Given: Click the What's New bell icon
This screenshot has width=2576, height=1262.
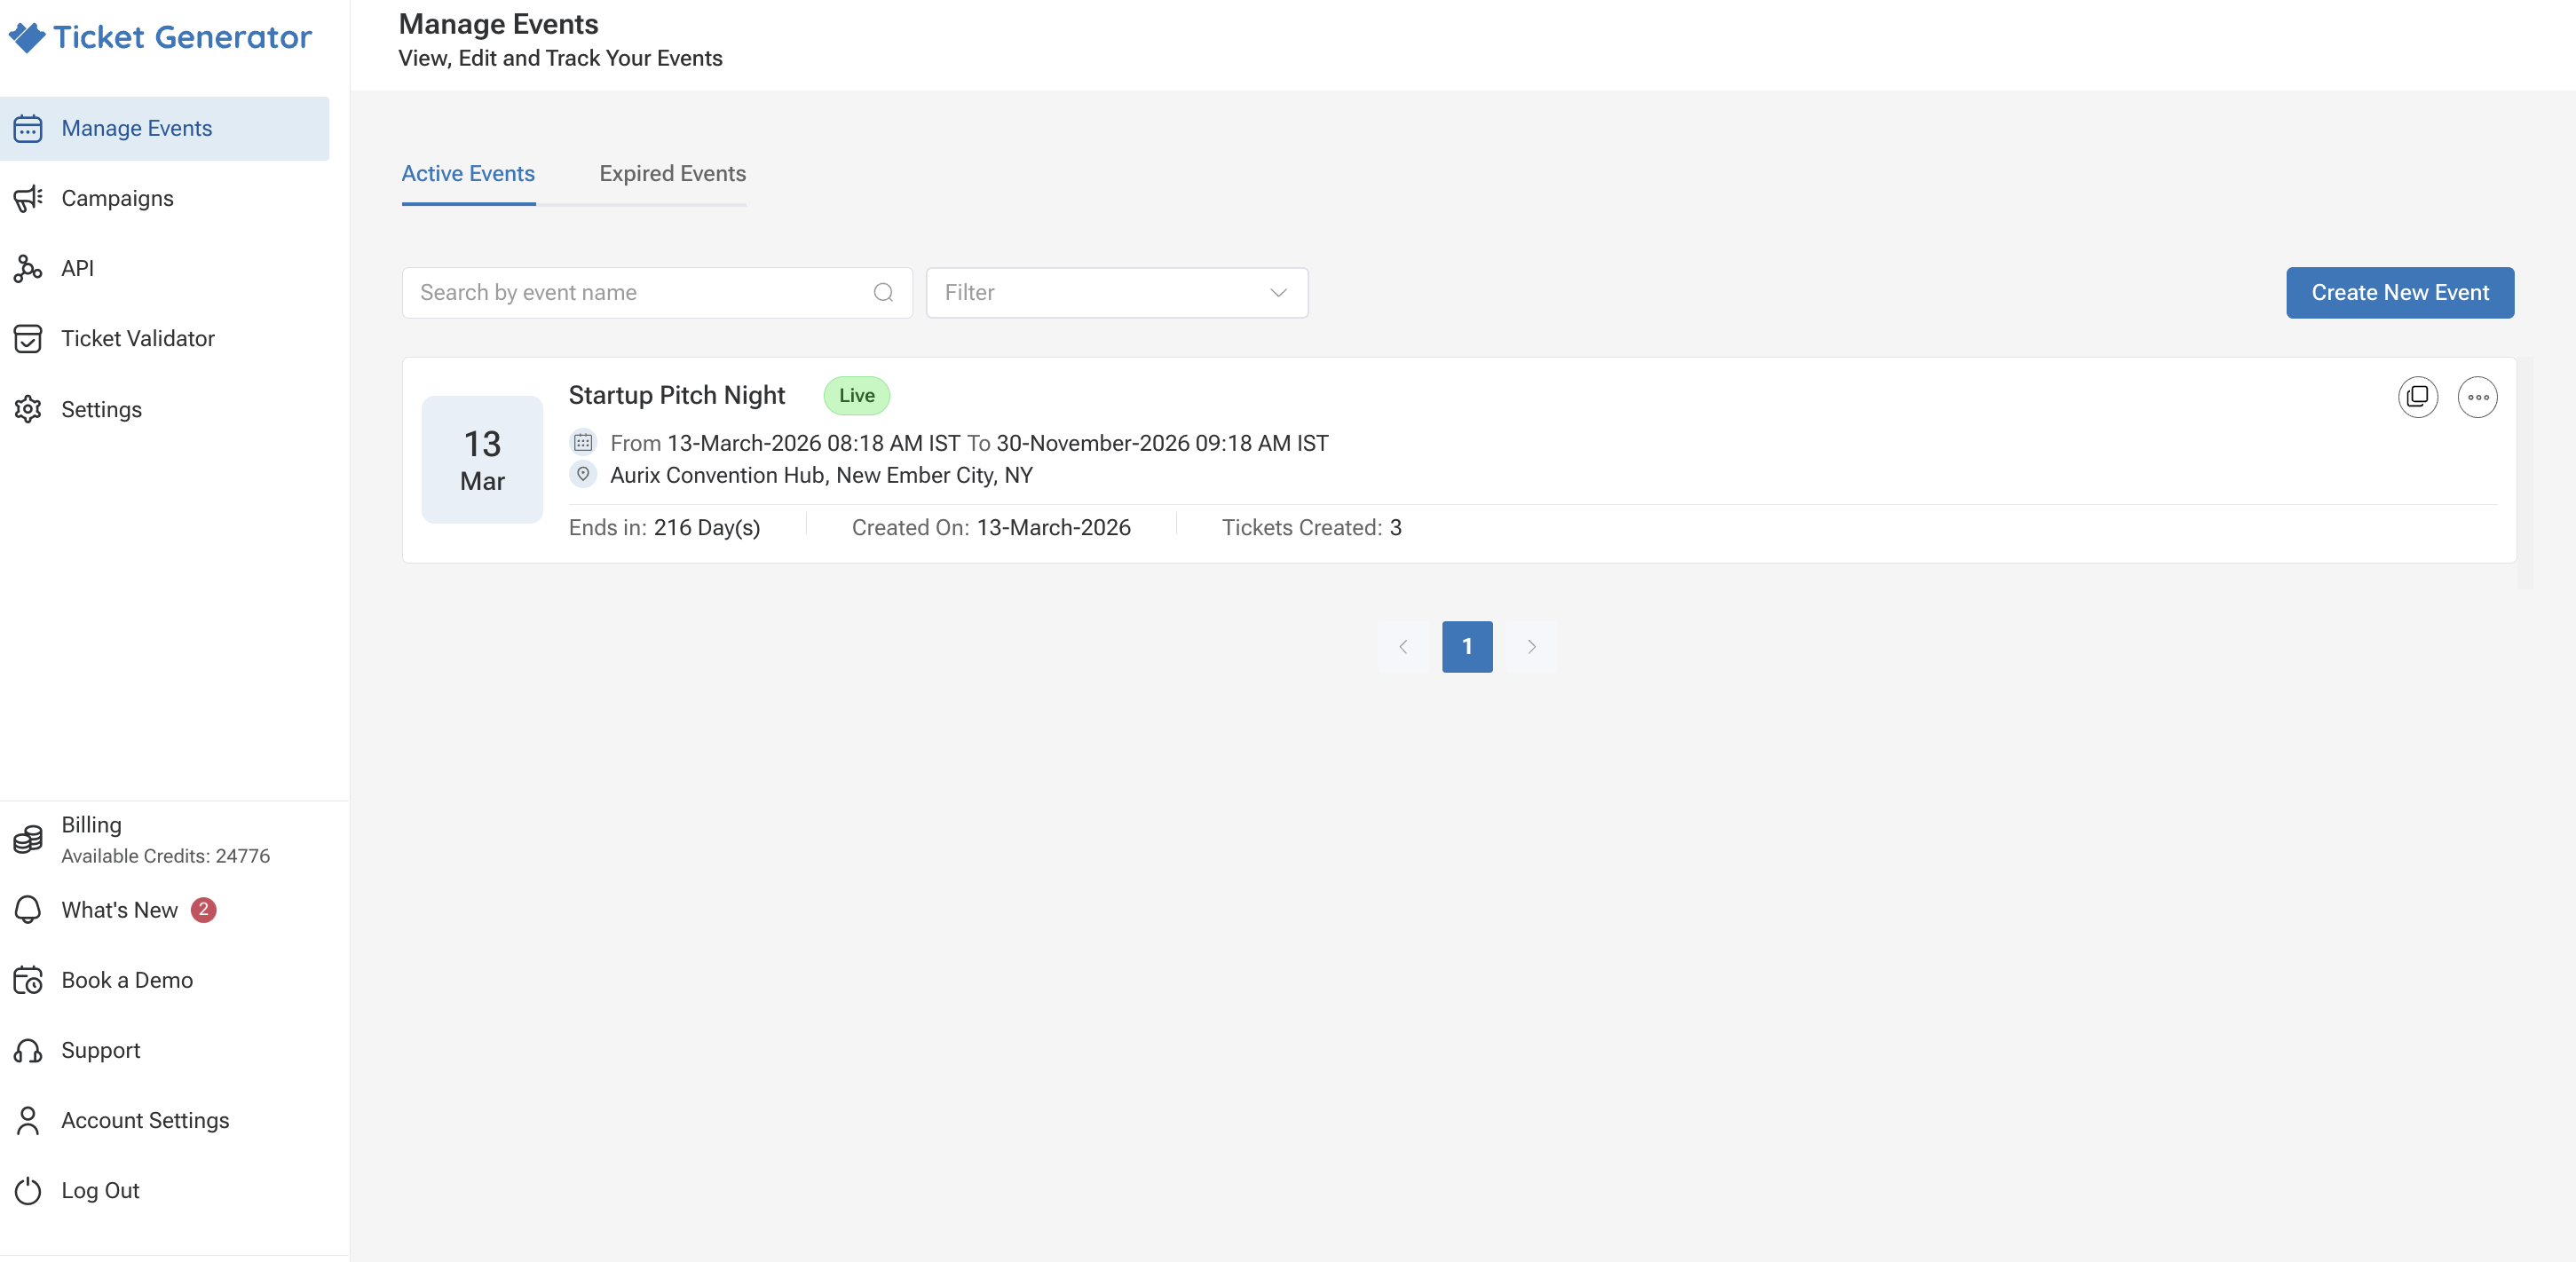Looking at the screenshot, I should pyautogui.click(x=28, y=910).
